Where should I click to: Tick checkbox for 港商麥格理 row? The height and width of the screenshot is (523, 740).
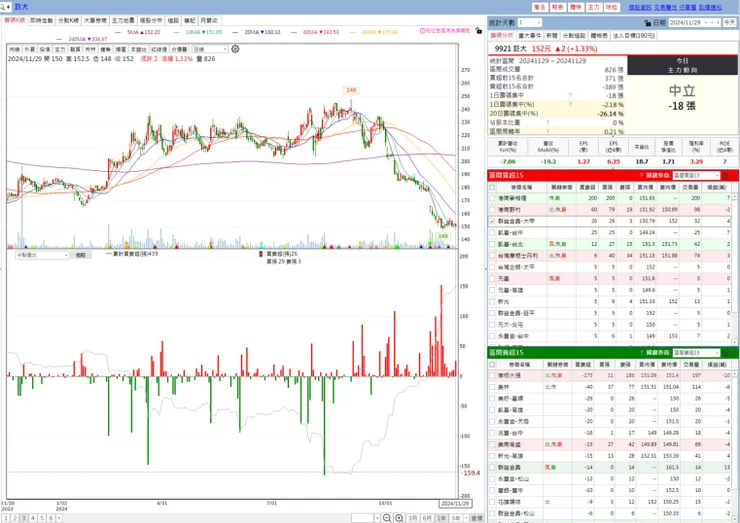(x=492, y=198)
